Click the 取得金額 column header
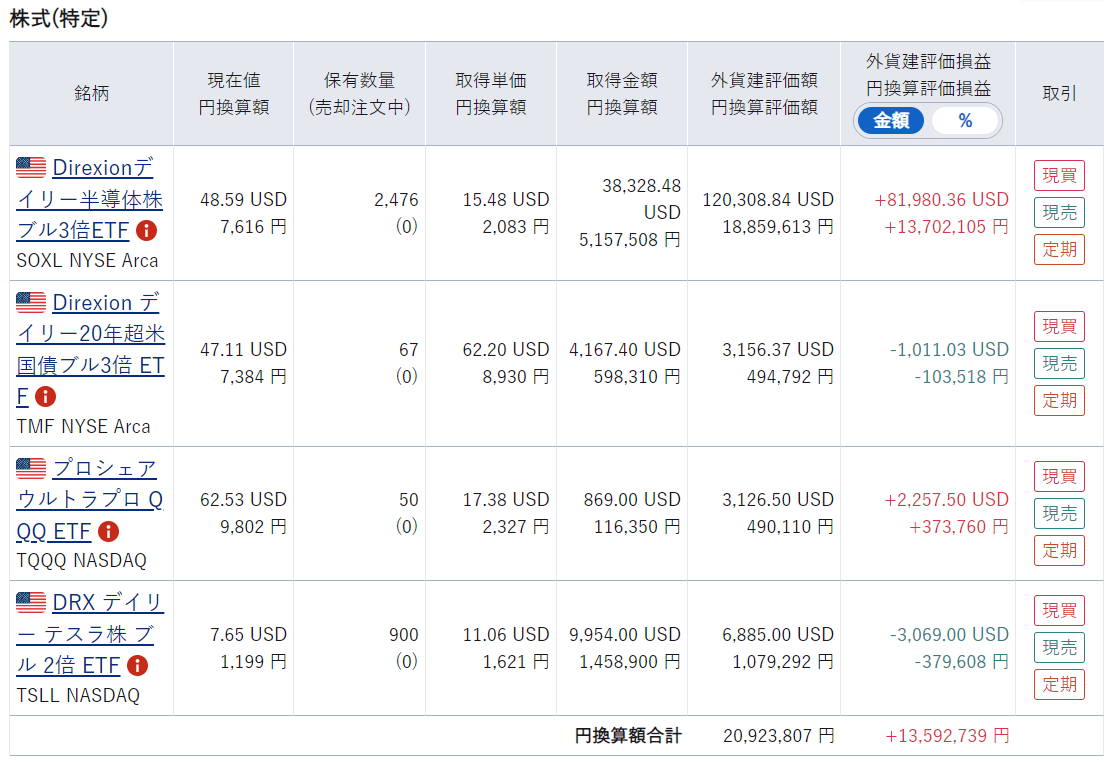Image resolution: width=1108 pixels, height=762 pixels. 623,93
